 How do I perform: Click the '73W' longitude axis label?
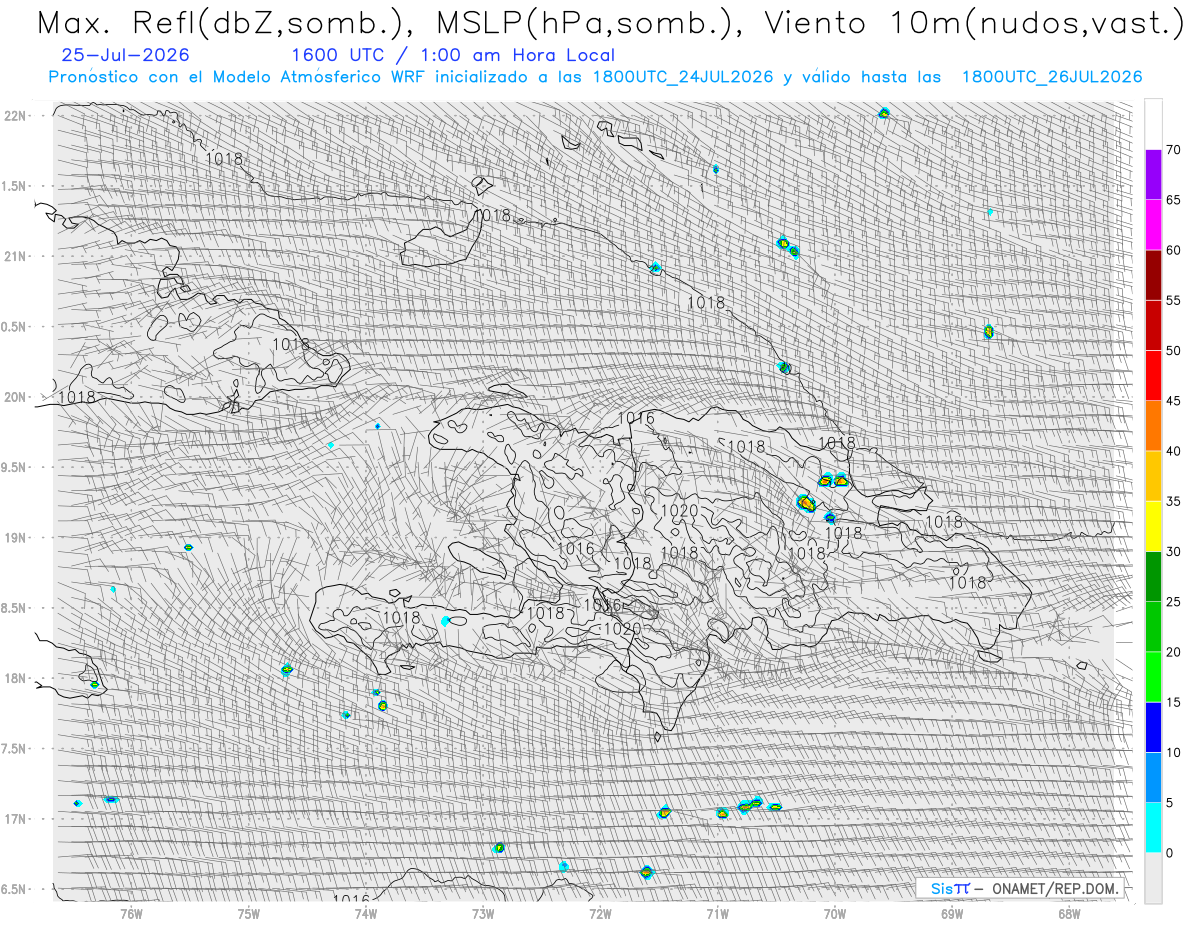[x=483, y=912]
